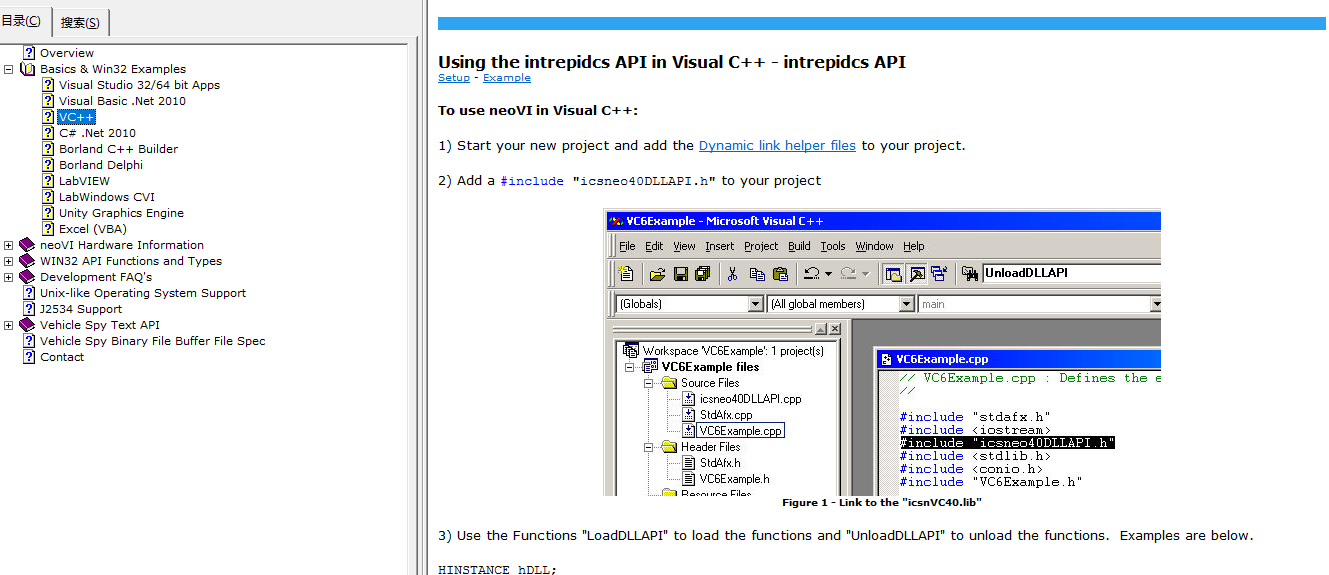Select the Borland Delphi topic
The height and width of the screenshot is (575, 1329).
(101, 165)
